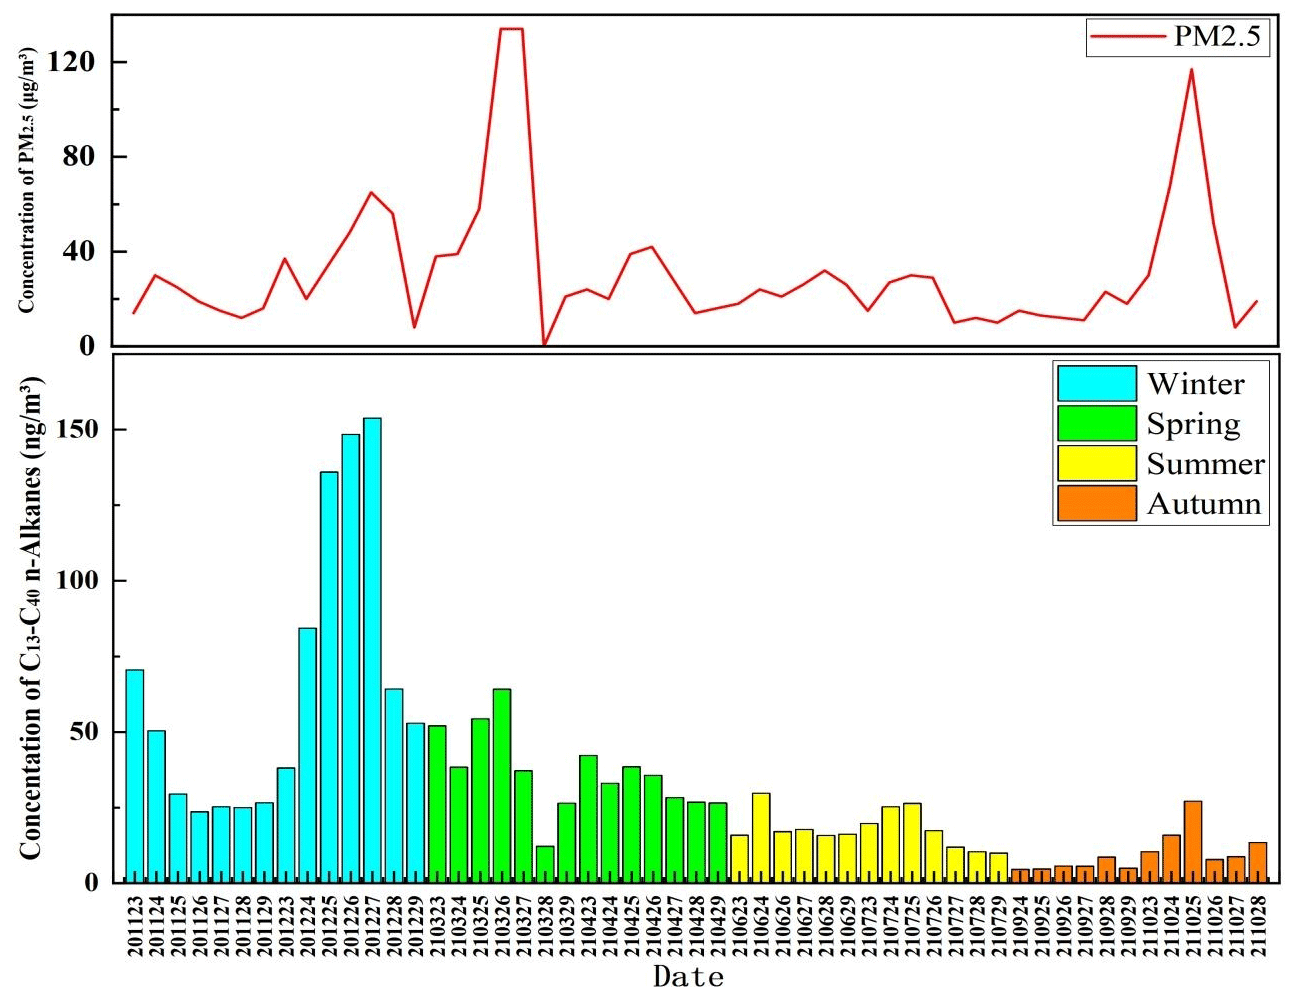Select the green bar for date 210326
The height and width of the screenshot is (999, 1299).
click(502, 785)
